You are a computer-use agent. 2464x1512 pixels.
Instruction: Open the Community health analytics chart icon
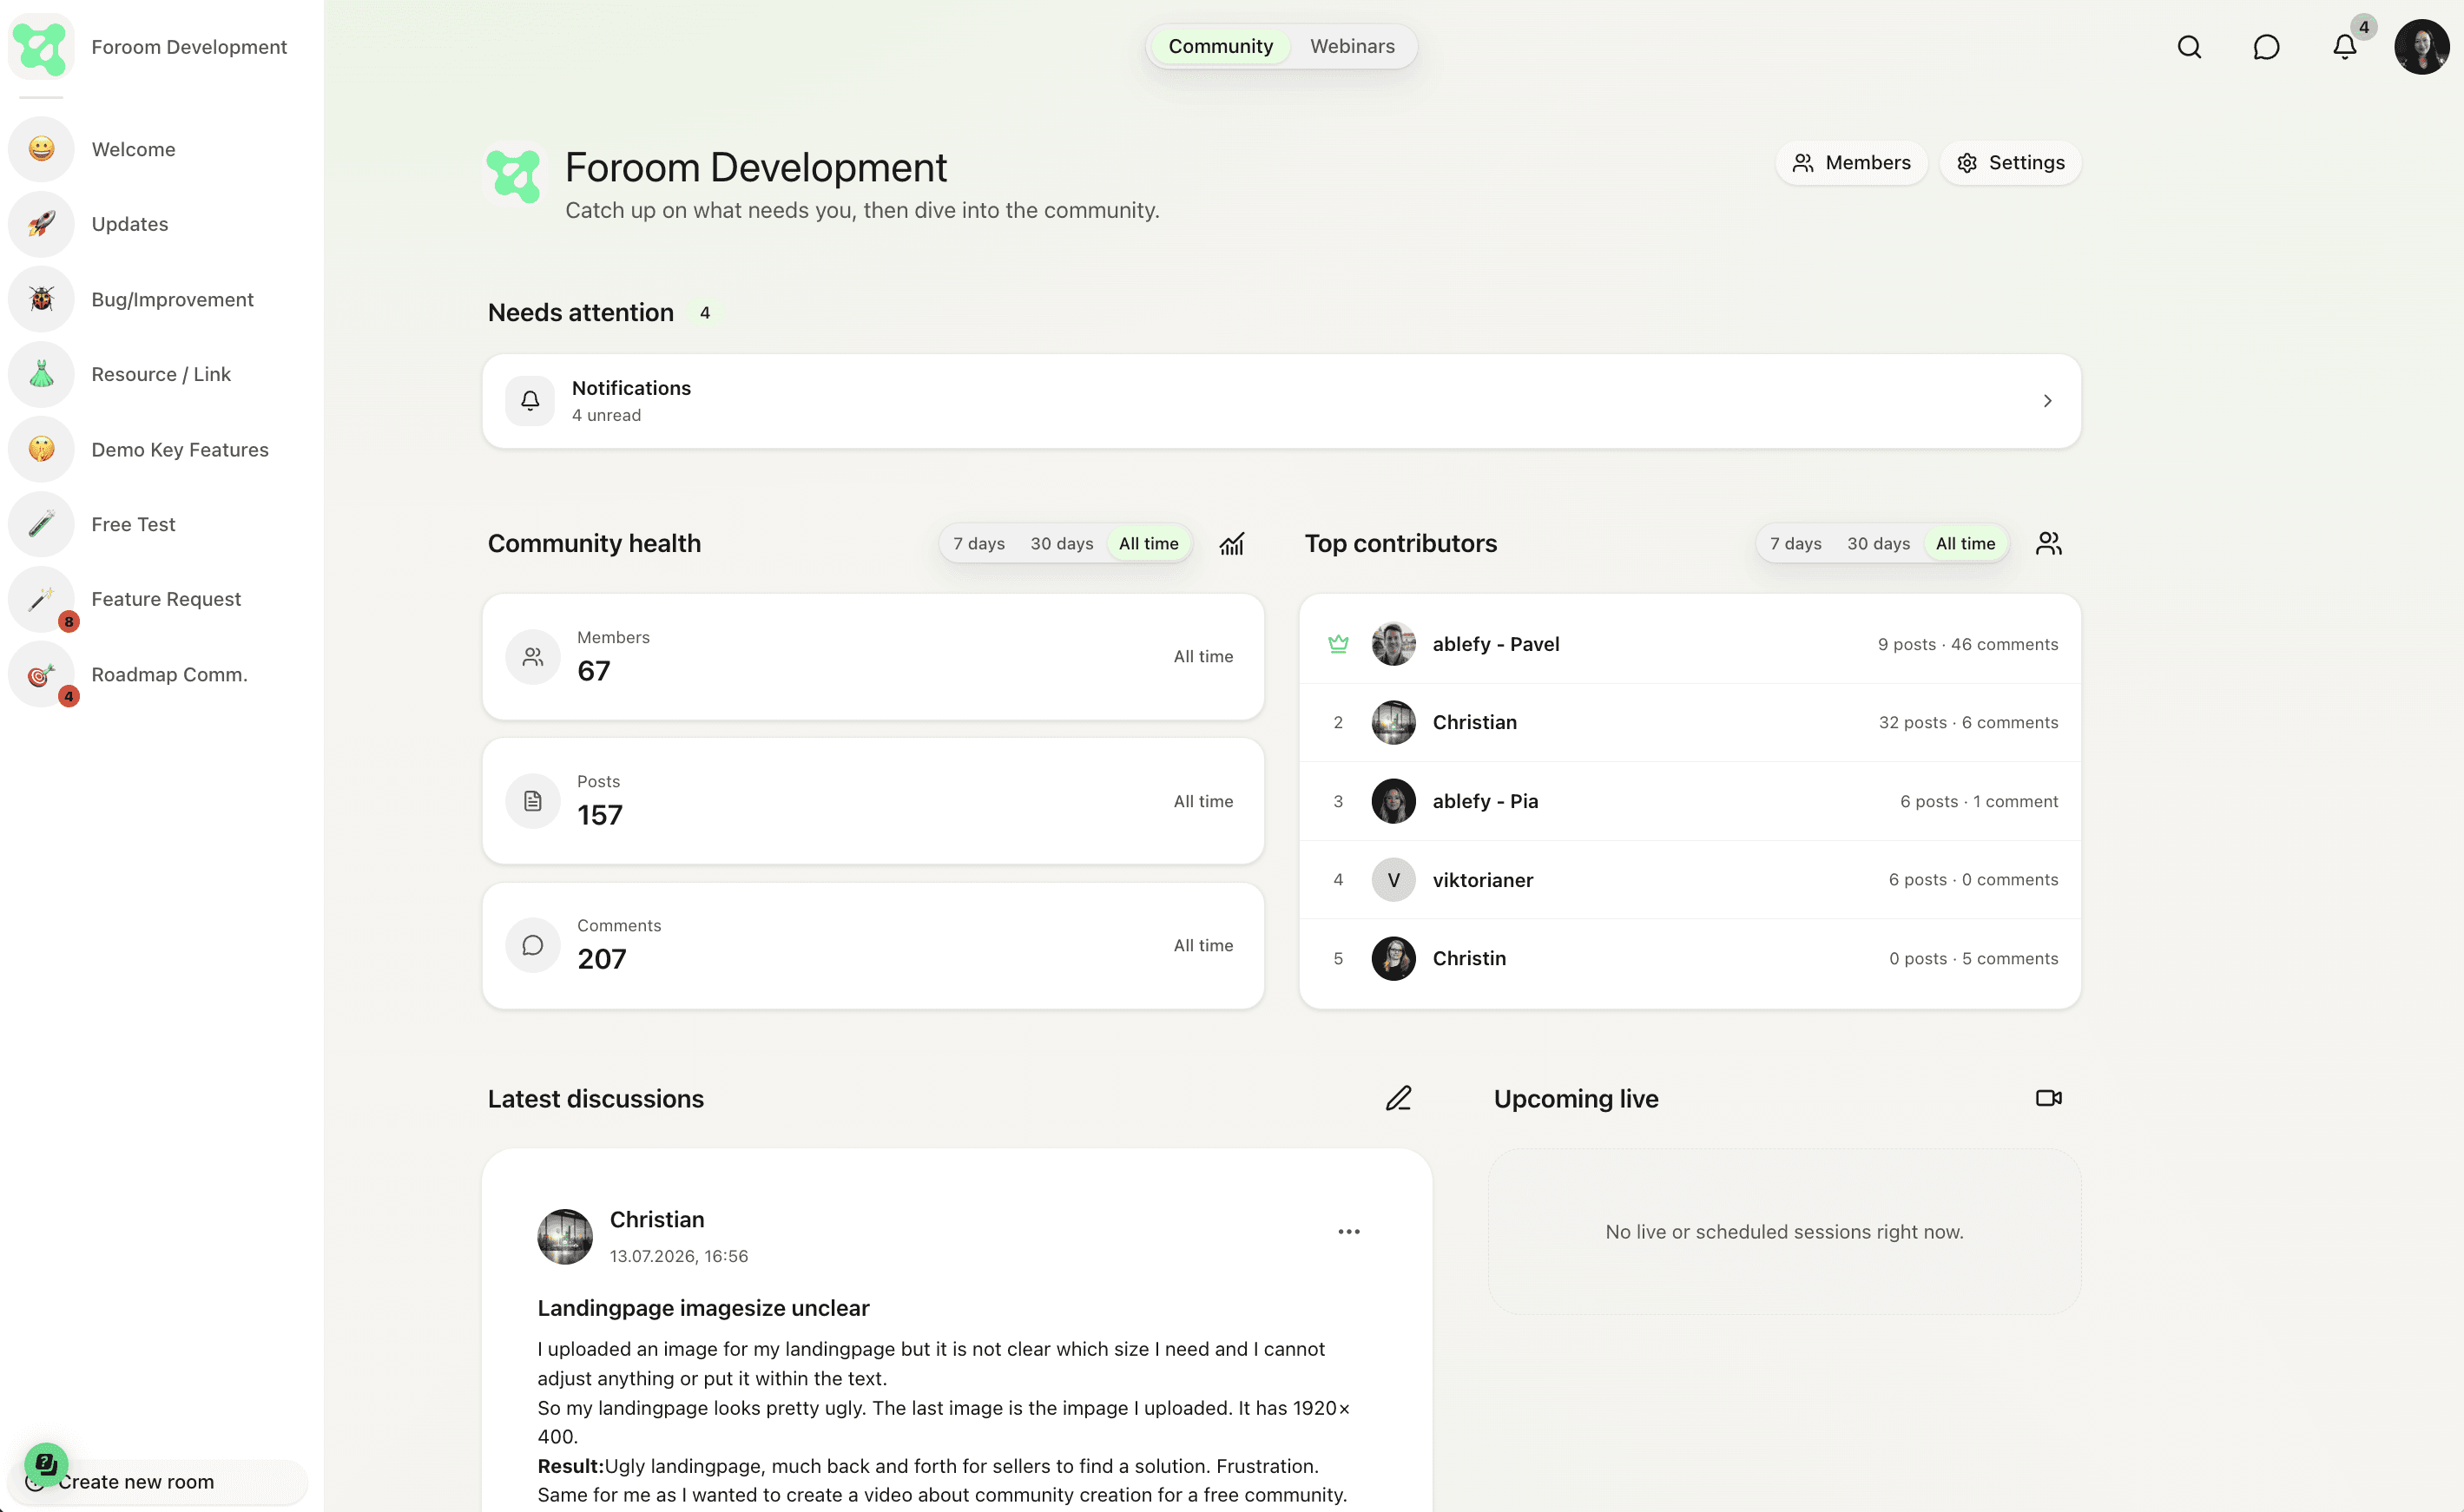[x=1232, y=544]
